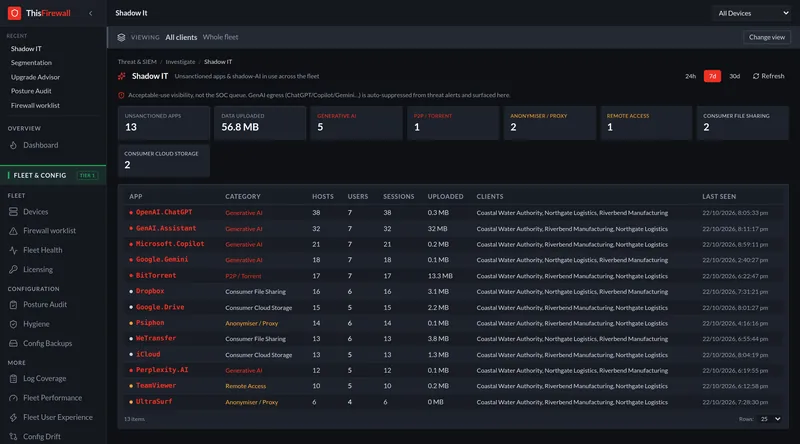The width and height of the screenshot is (800, 444).
Task: Click the GenAI.Assistant app name
Action: (x=166, y=228)
